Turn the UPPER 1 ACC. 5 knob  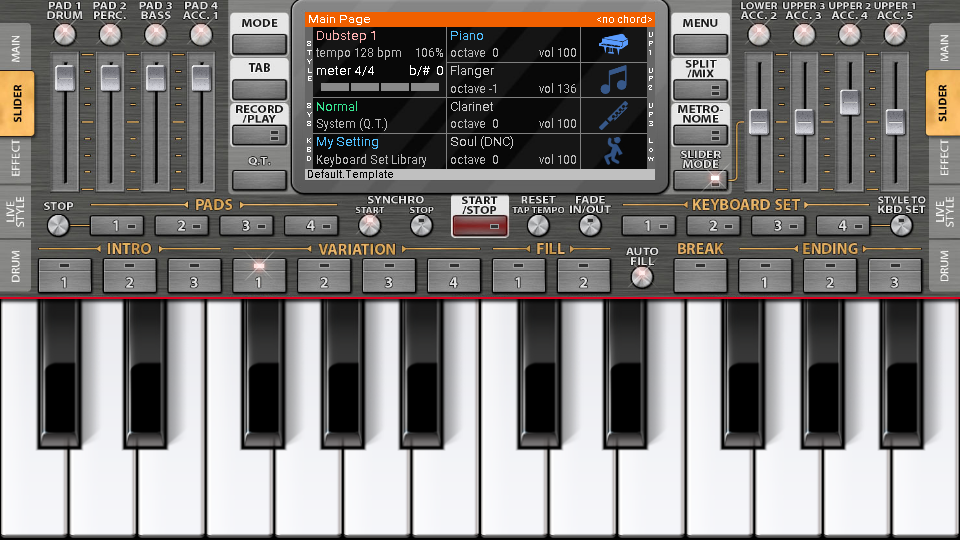pyautogui.click(x=894, y=35)
